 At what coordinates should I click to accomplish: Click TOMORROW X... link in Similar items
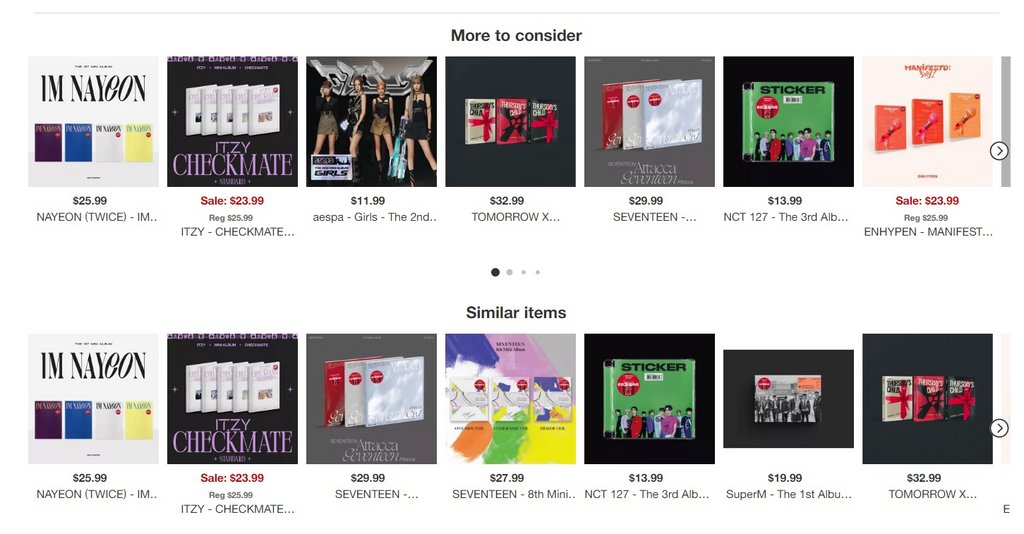933,494
